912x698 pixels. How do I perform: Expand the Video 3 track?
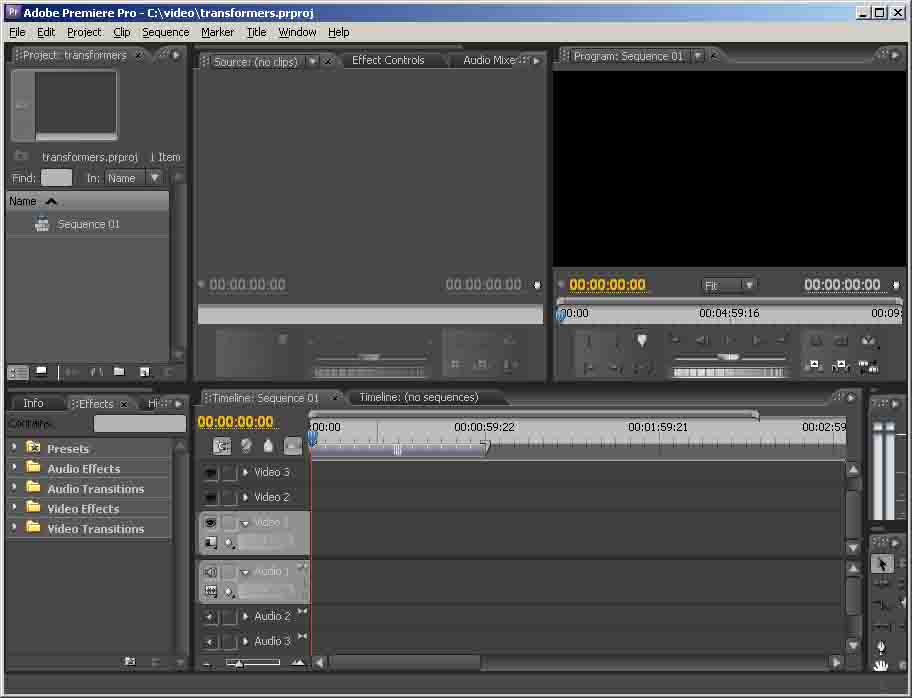click(x=245, y=472)
